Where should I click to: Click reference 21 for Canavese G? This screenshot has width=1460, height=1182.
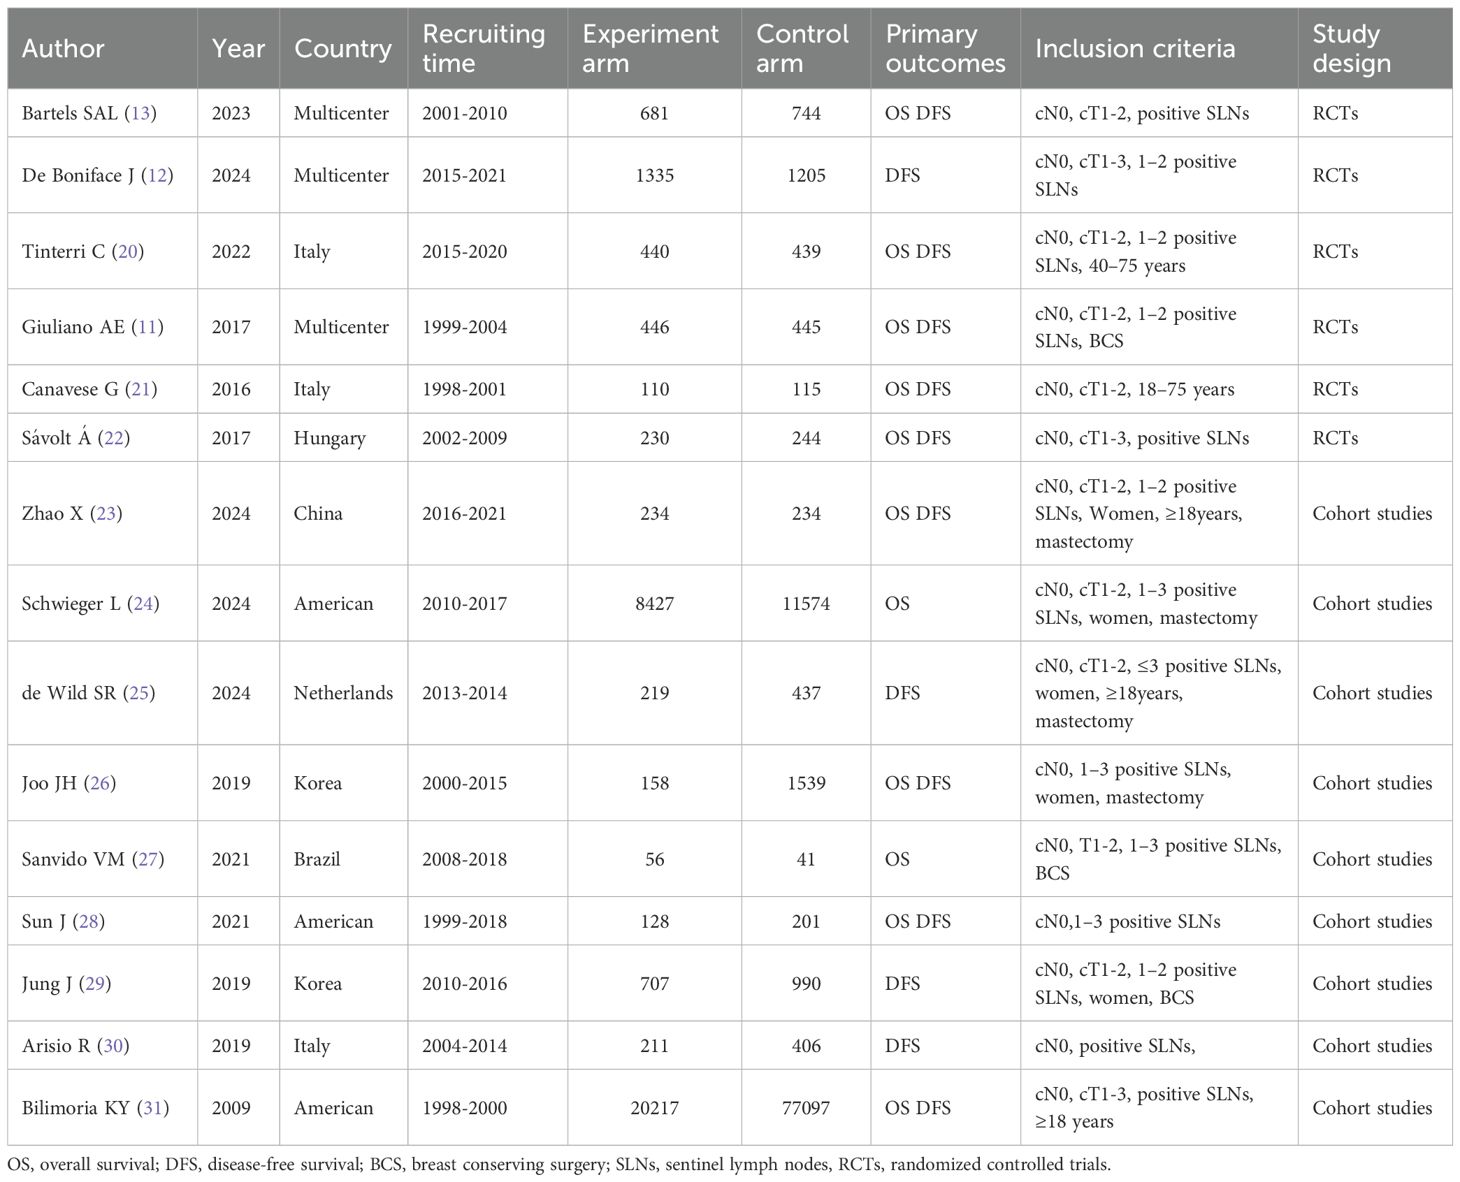pyautogui.click(x=141, y=389)
